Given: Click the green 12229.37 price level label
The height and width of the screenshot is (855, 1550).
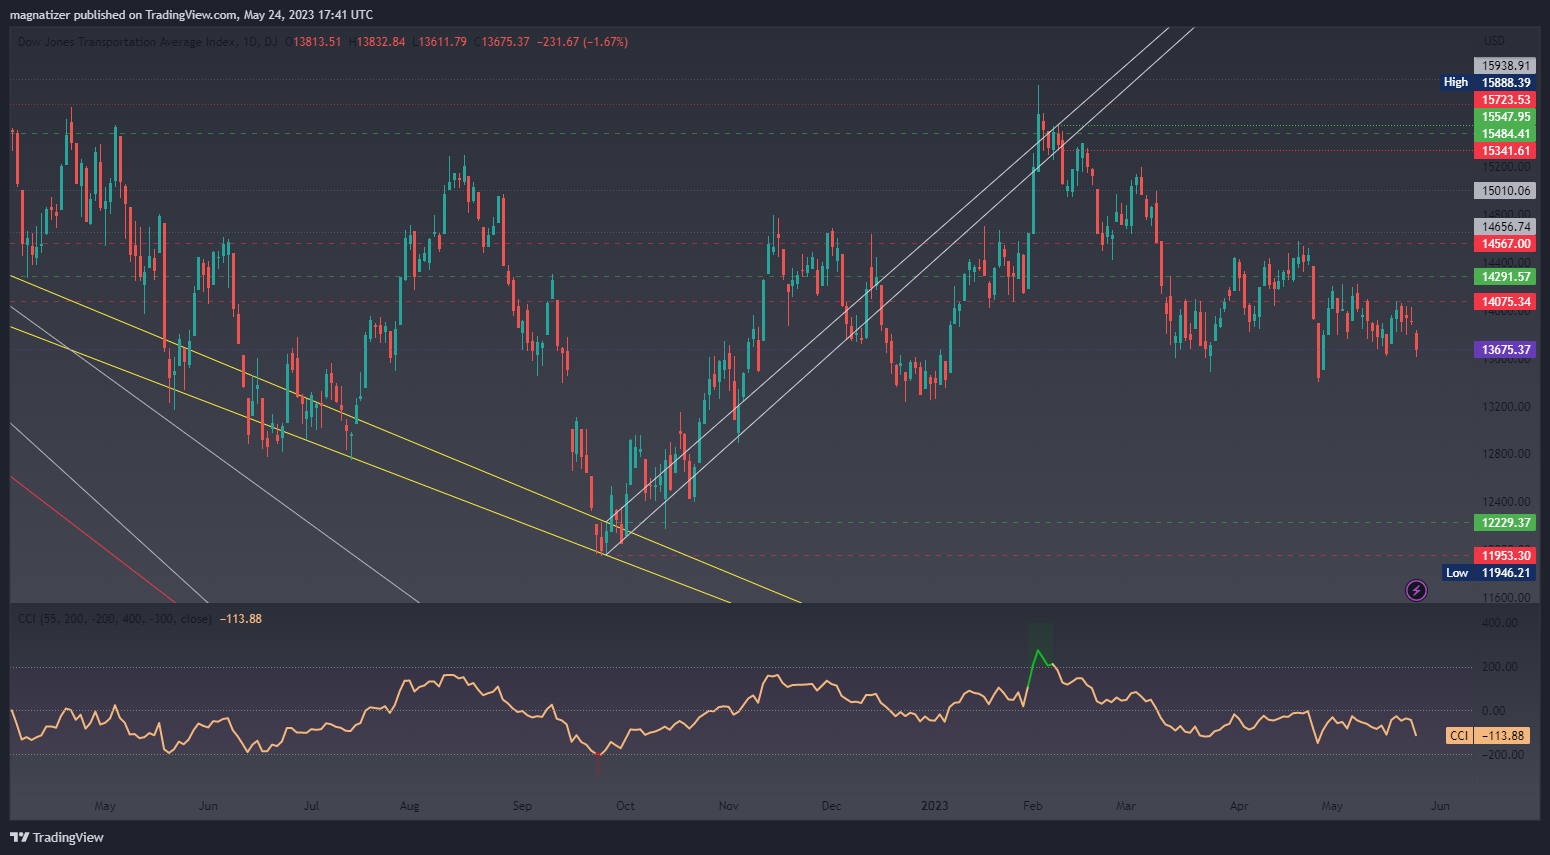Looking at the screenshot, I should coord(1505,523).
